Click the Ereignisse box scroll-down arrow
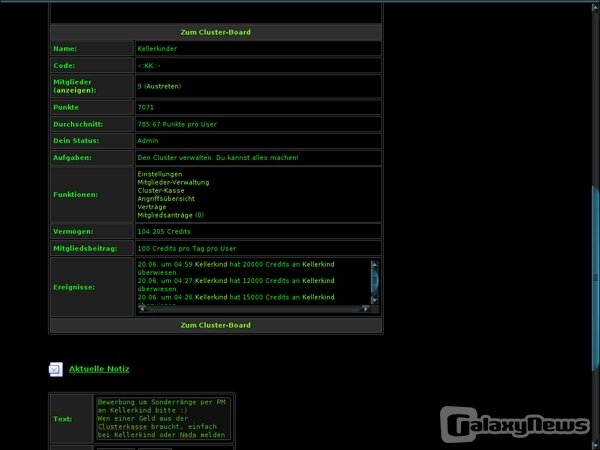Viewport: 600px width, 450px height. (375, 300)
